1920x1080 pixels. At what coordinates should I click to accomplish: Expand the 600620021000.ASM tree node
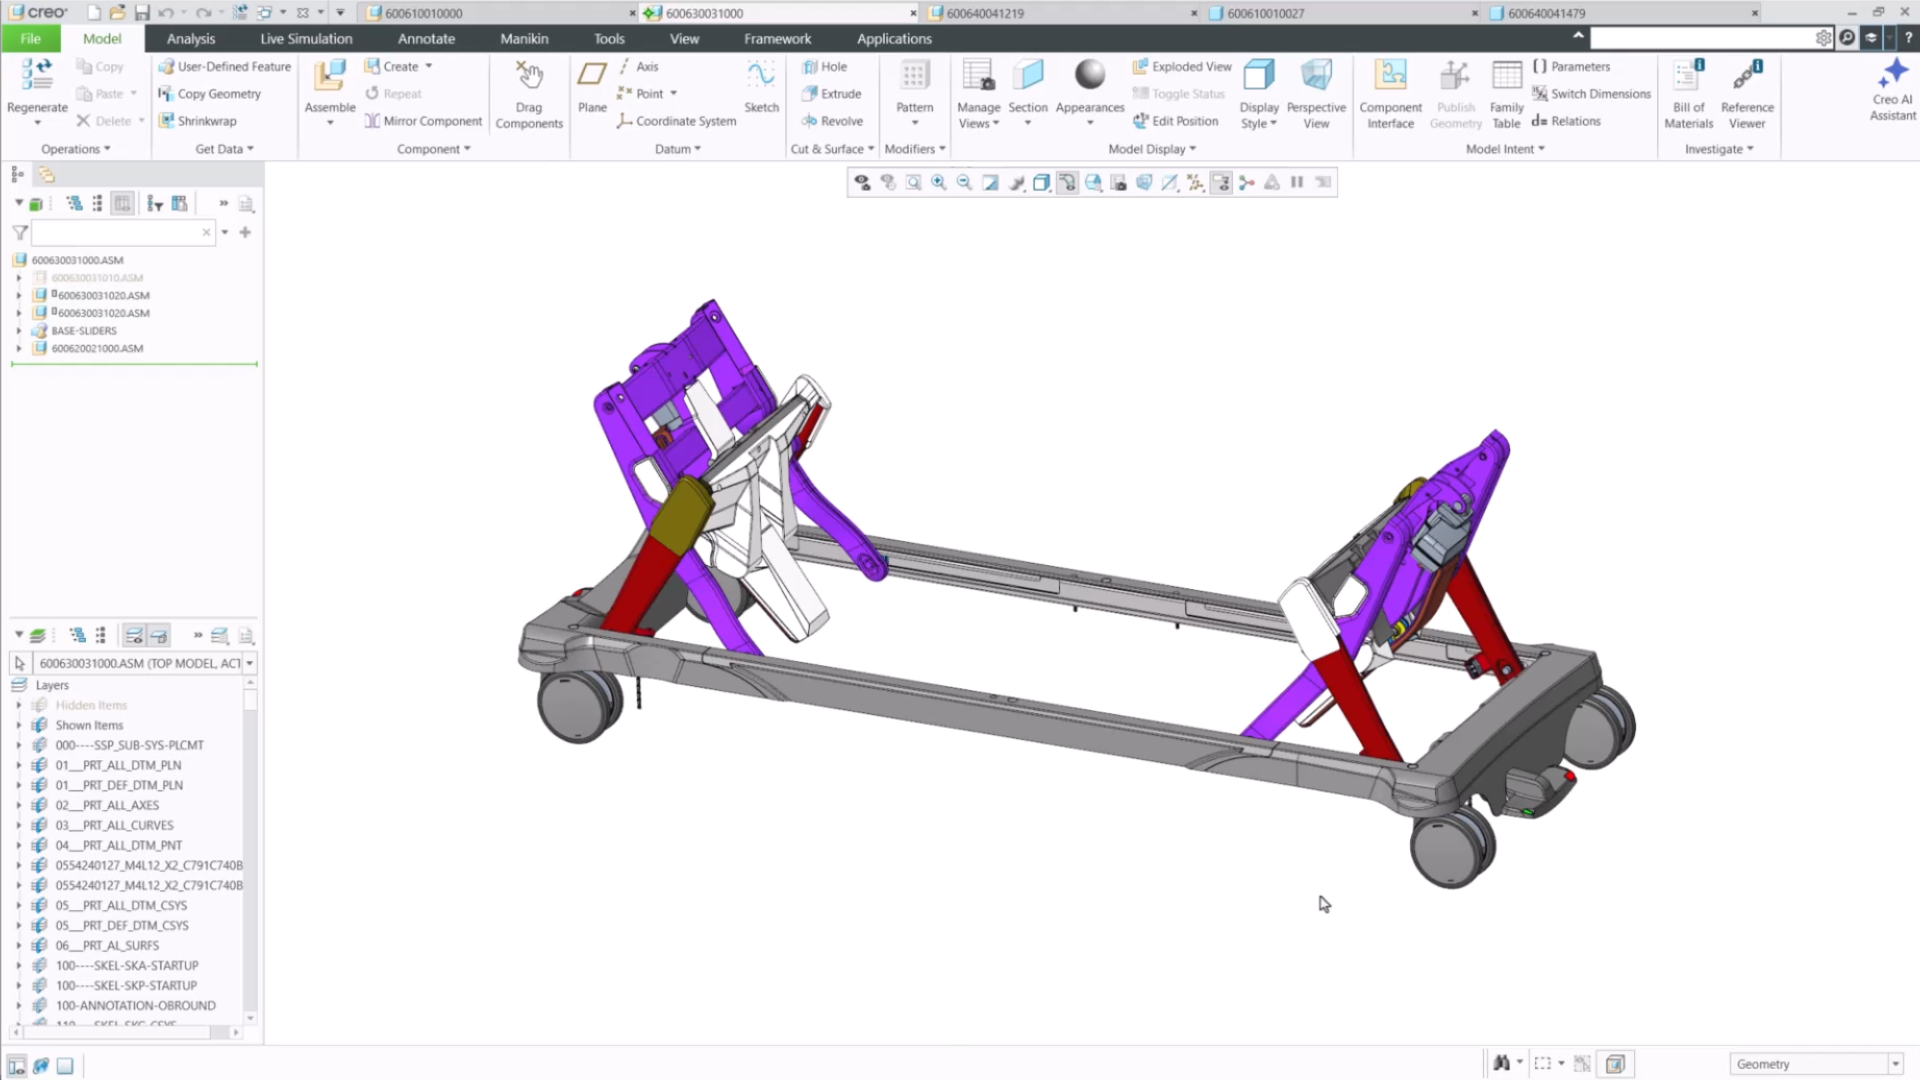[x=18, y=348]
